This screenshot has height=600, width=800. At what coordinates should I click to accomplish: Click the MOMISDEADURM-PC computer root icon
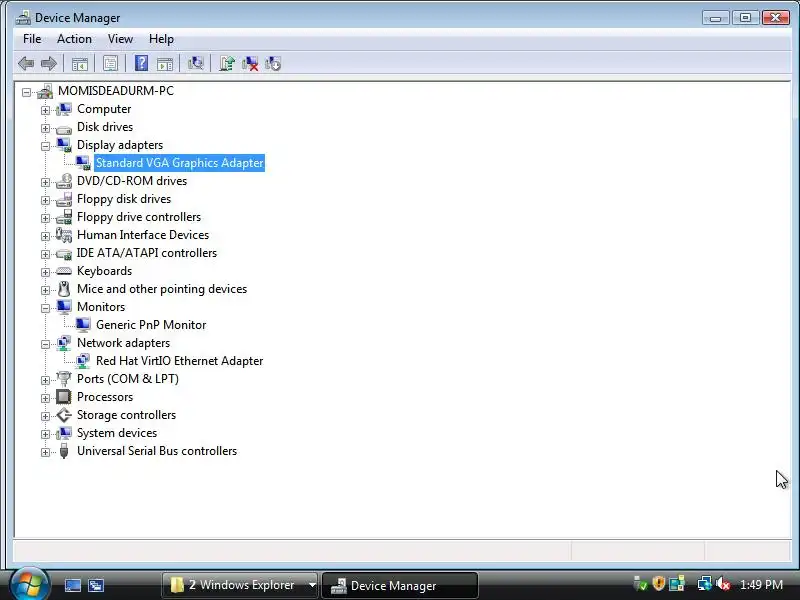45,91
